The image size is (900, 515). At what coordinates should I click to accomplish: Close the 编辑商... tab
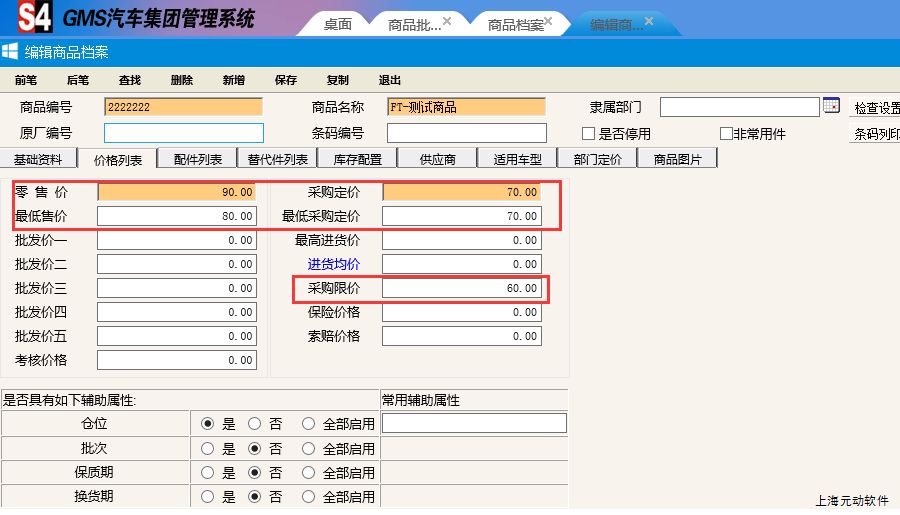[x=649, y=21]
